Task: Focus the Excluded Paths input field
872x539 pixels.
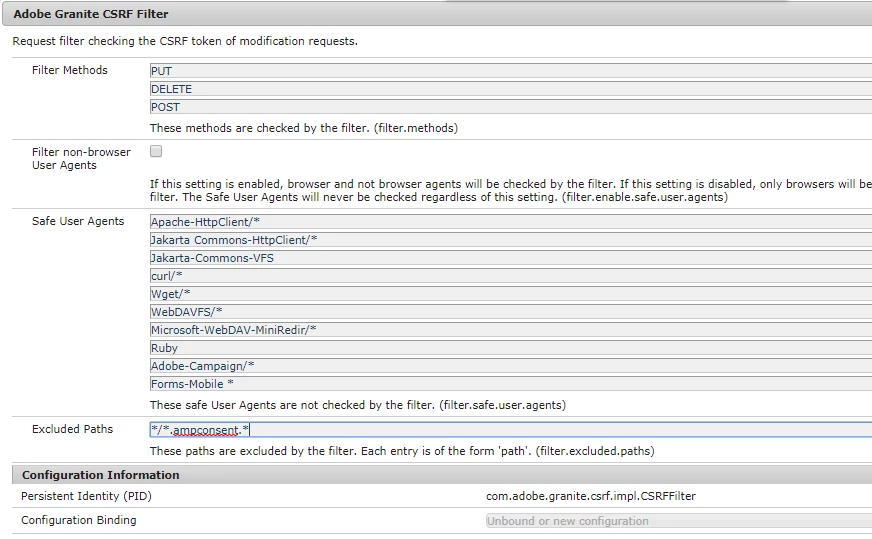Action: pos(511,429)
